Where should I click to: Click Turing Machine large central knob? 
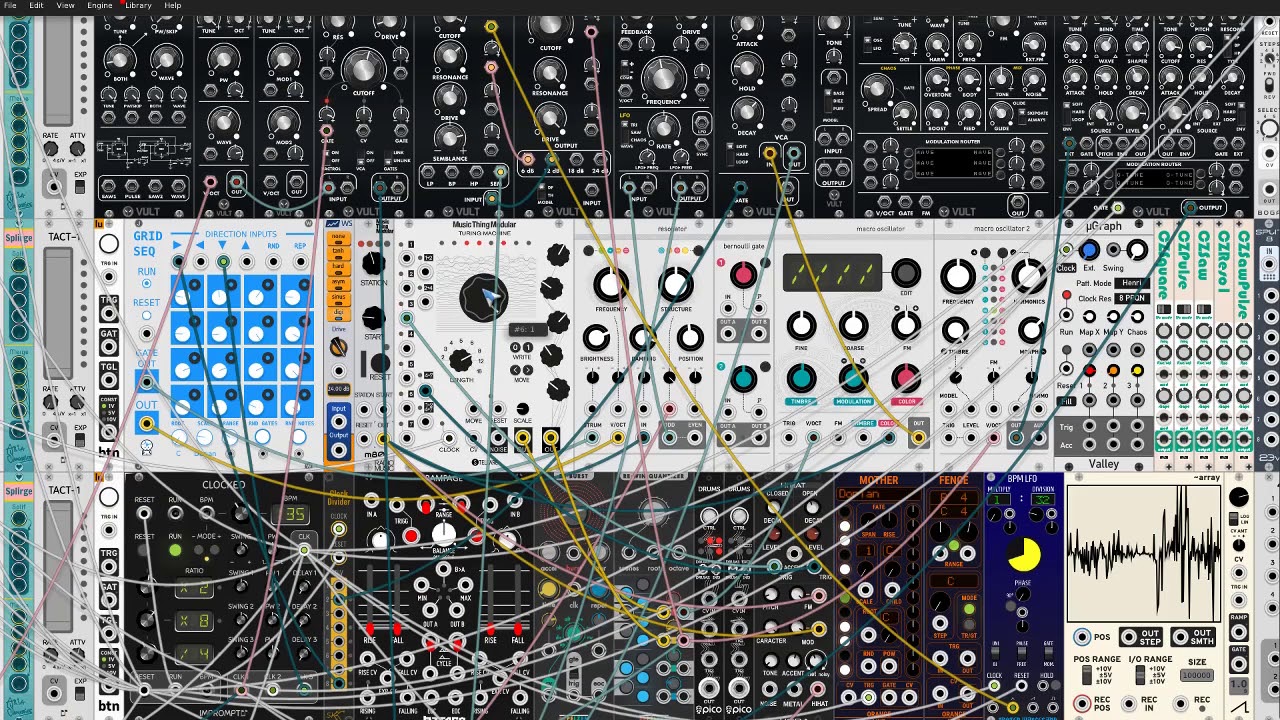[x=484, y=297]
